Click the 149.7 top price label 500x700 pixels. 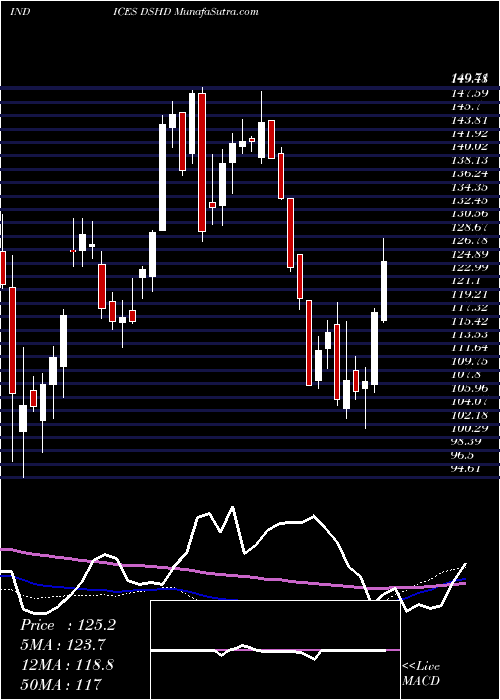[x=469, y=80]
